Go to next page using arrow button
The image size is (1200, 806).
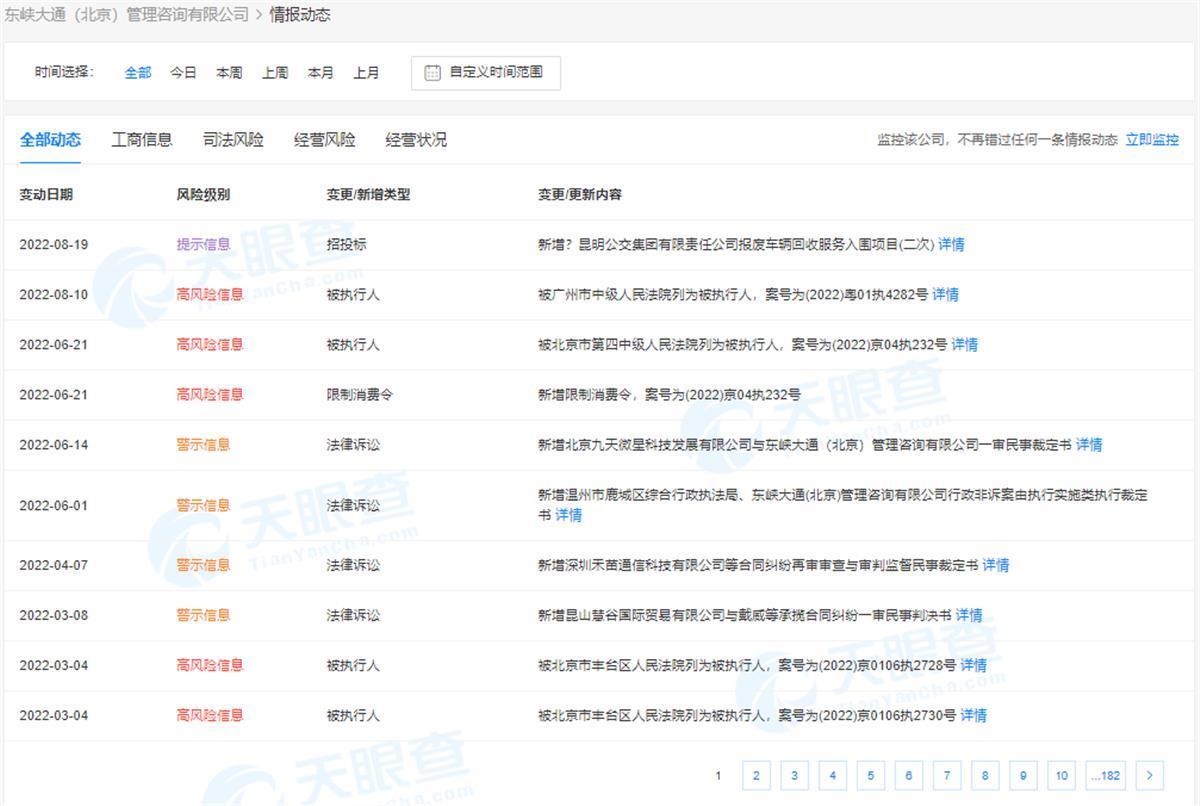1150,775
